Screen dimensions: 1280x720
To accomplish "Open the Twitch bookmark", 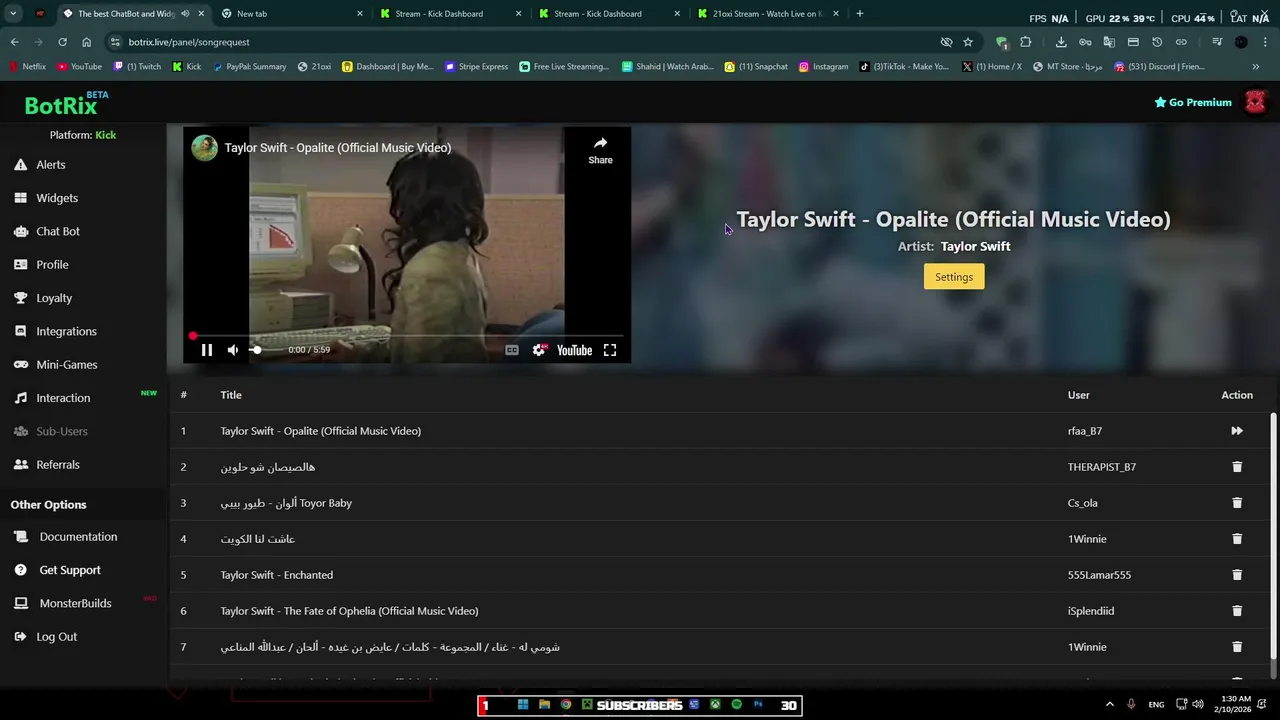I will (137, 67).
